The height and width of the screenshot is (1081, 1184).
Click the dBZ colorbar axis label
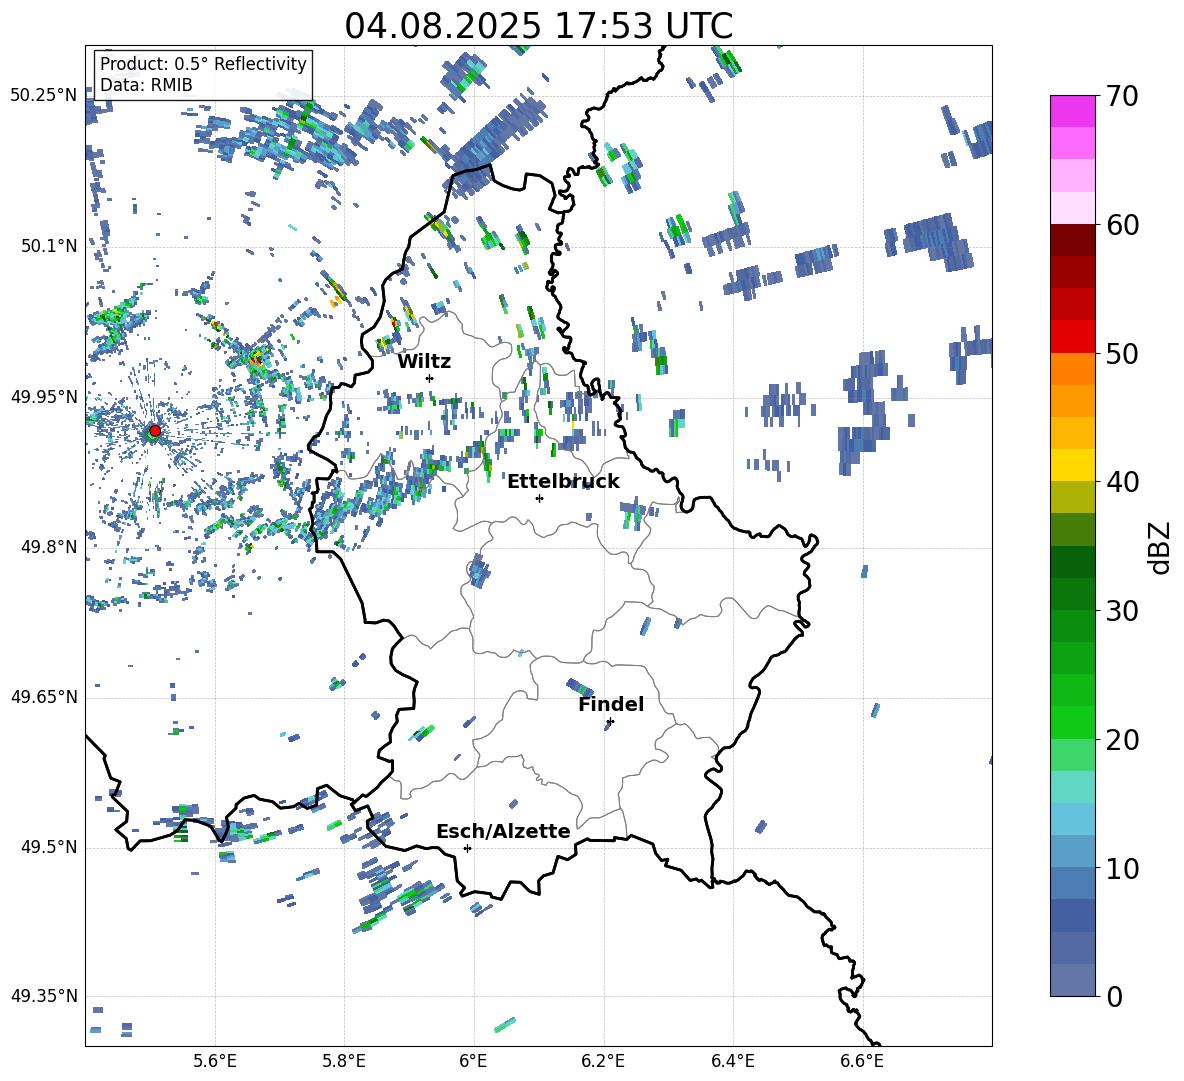tap(1161, 547)
